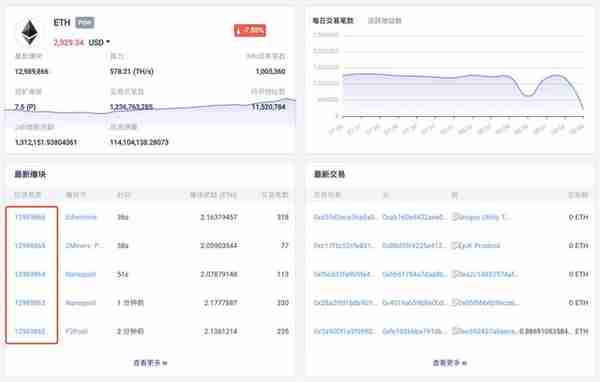Click block reward 2.05903544
The height and width of the screenshot is (382, 600).
(x=219, y=245)
